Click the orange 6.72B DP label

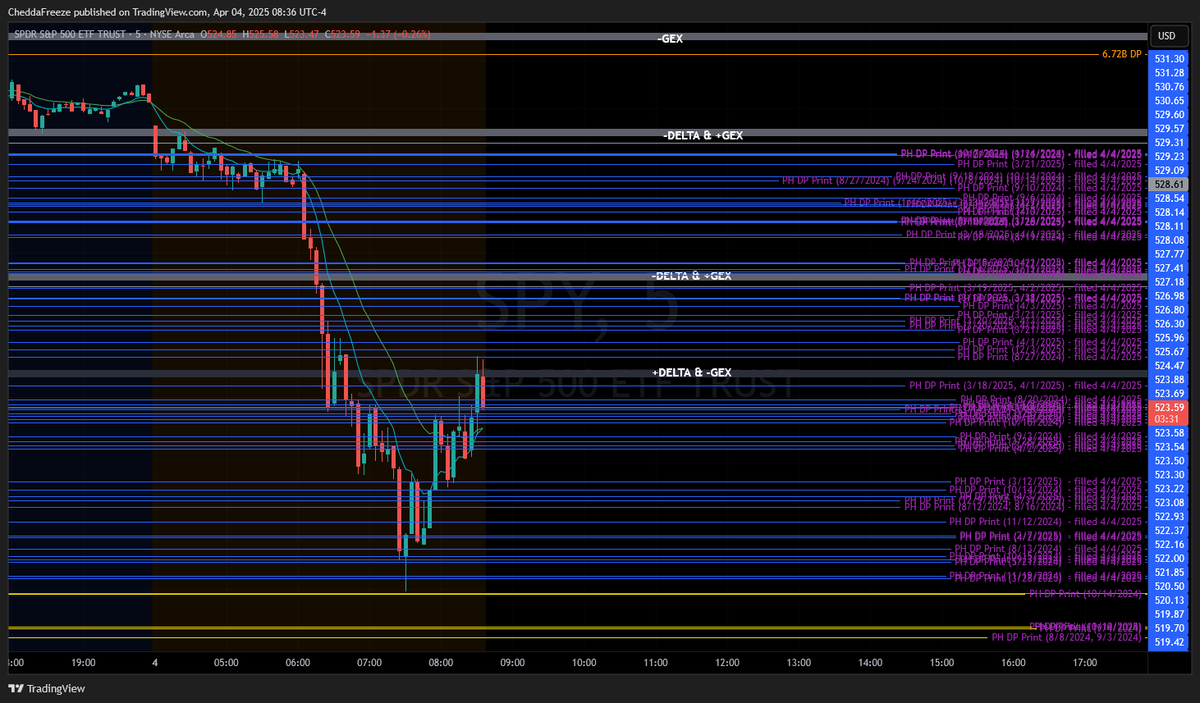pyautogui.click(x=1121, y=54)
